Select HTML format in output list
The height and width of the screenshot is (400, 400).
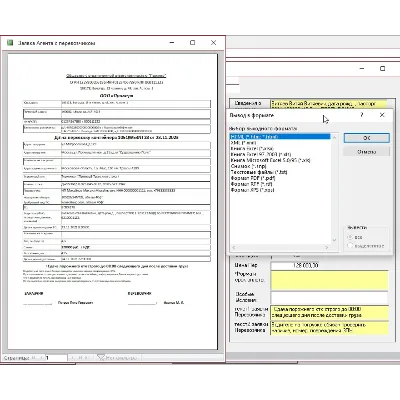[x=280, y=137]
